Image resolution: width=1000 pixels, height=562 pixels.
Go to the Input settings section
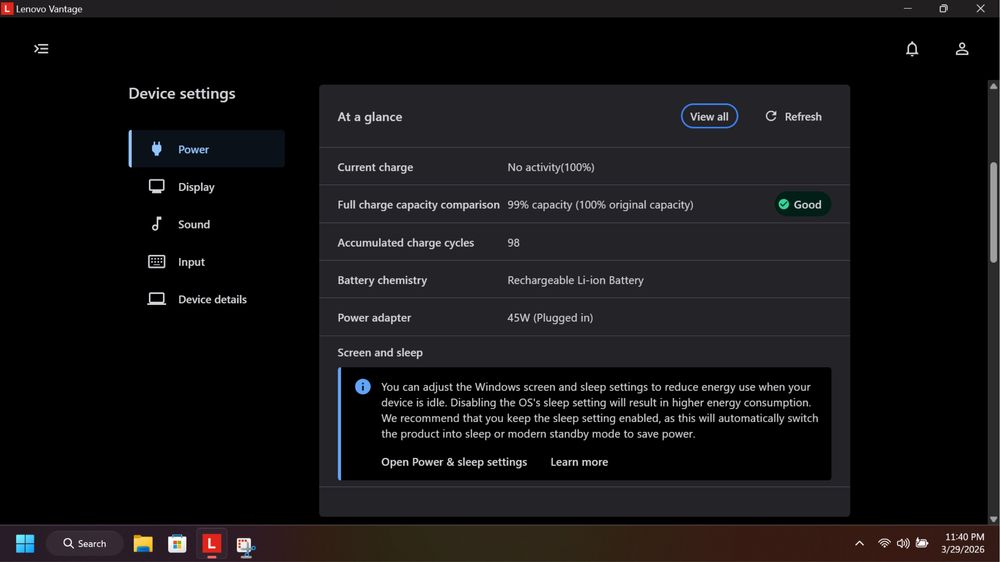tap(207, 262)
